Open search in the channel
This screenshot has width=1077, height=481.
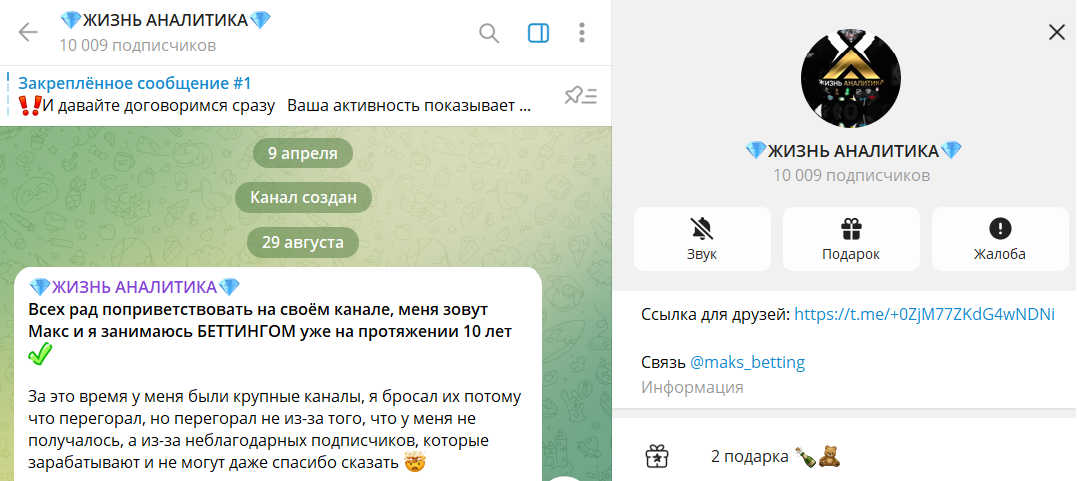(489, 33)
